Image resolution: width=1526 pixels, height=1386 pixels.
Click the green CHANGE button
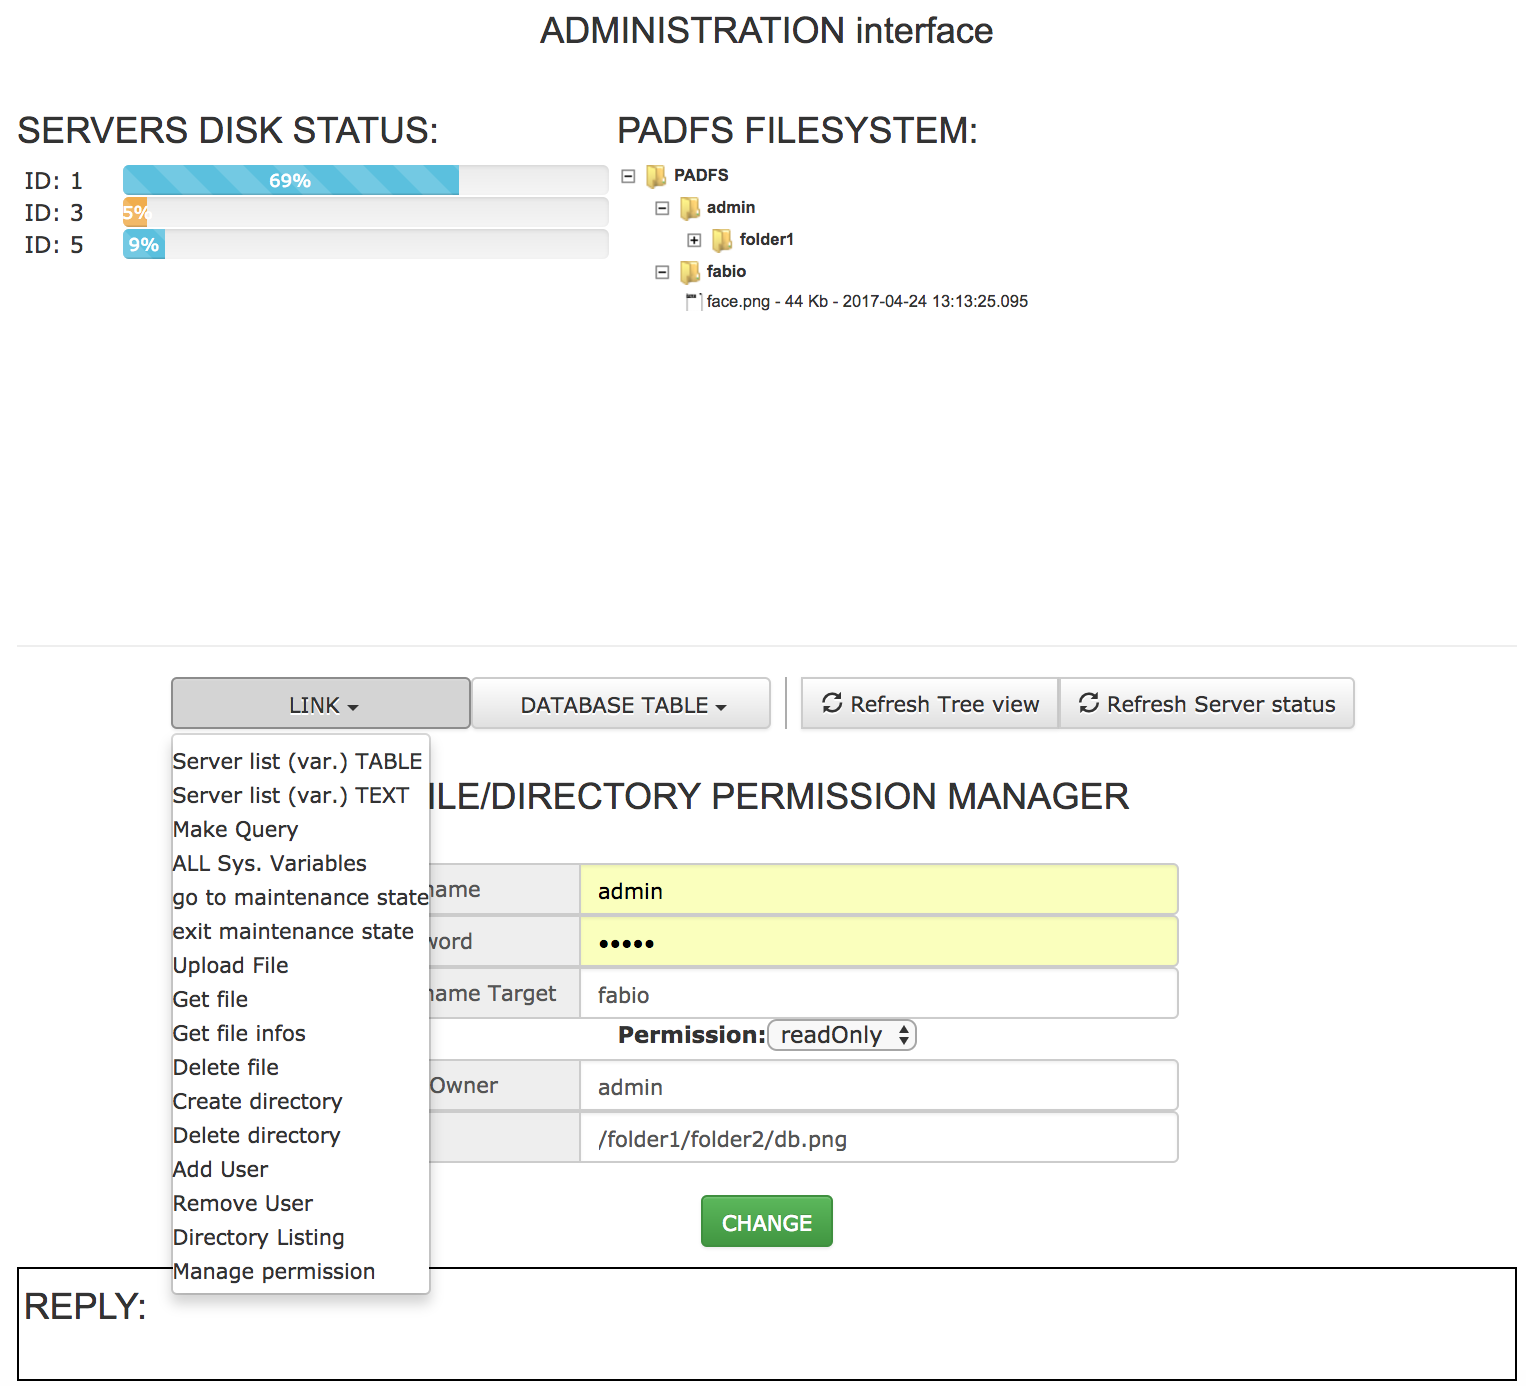767,1222
